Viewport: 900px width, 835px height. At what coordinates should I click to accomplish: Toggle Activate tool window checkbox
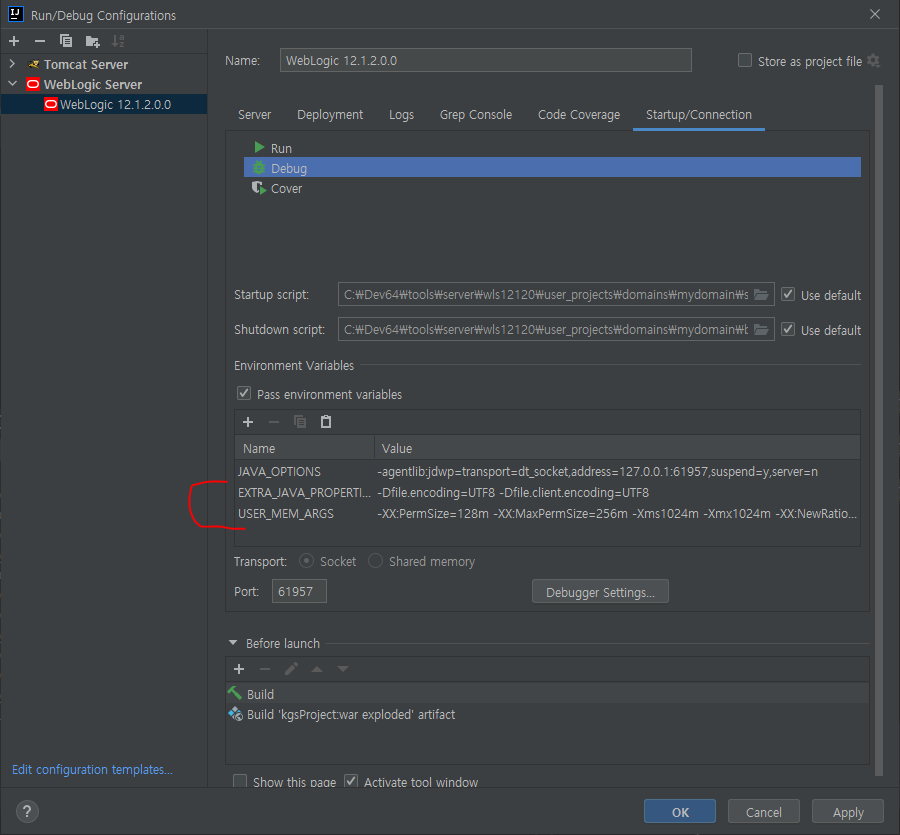(351, 781)
